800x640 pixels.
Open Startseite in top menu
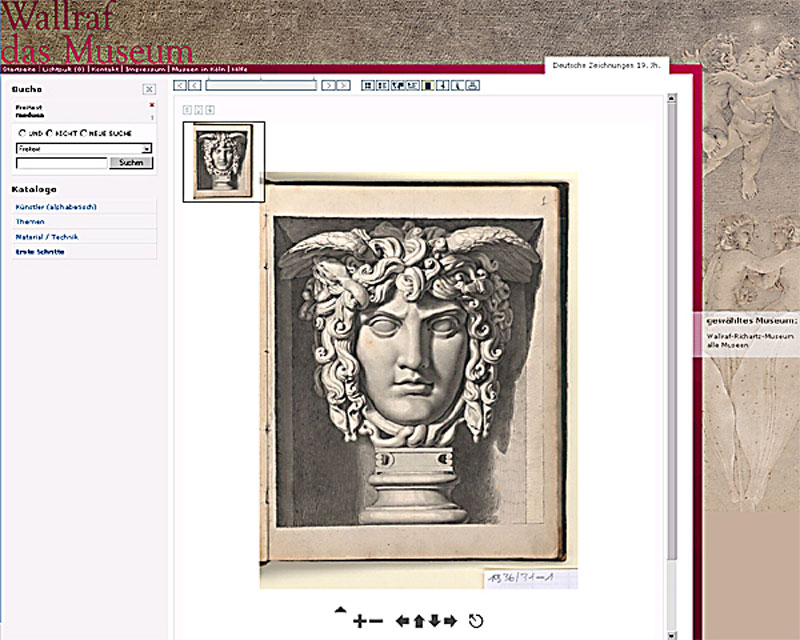[19, 69]
